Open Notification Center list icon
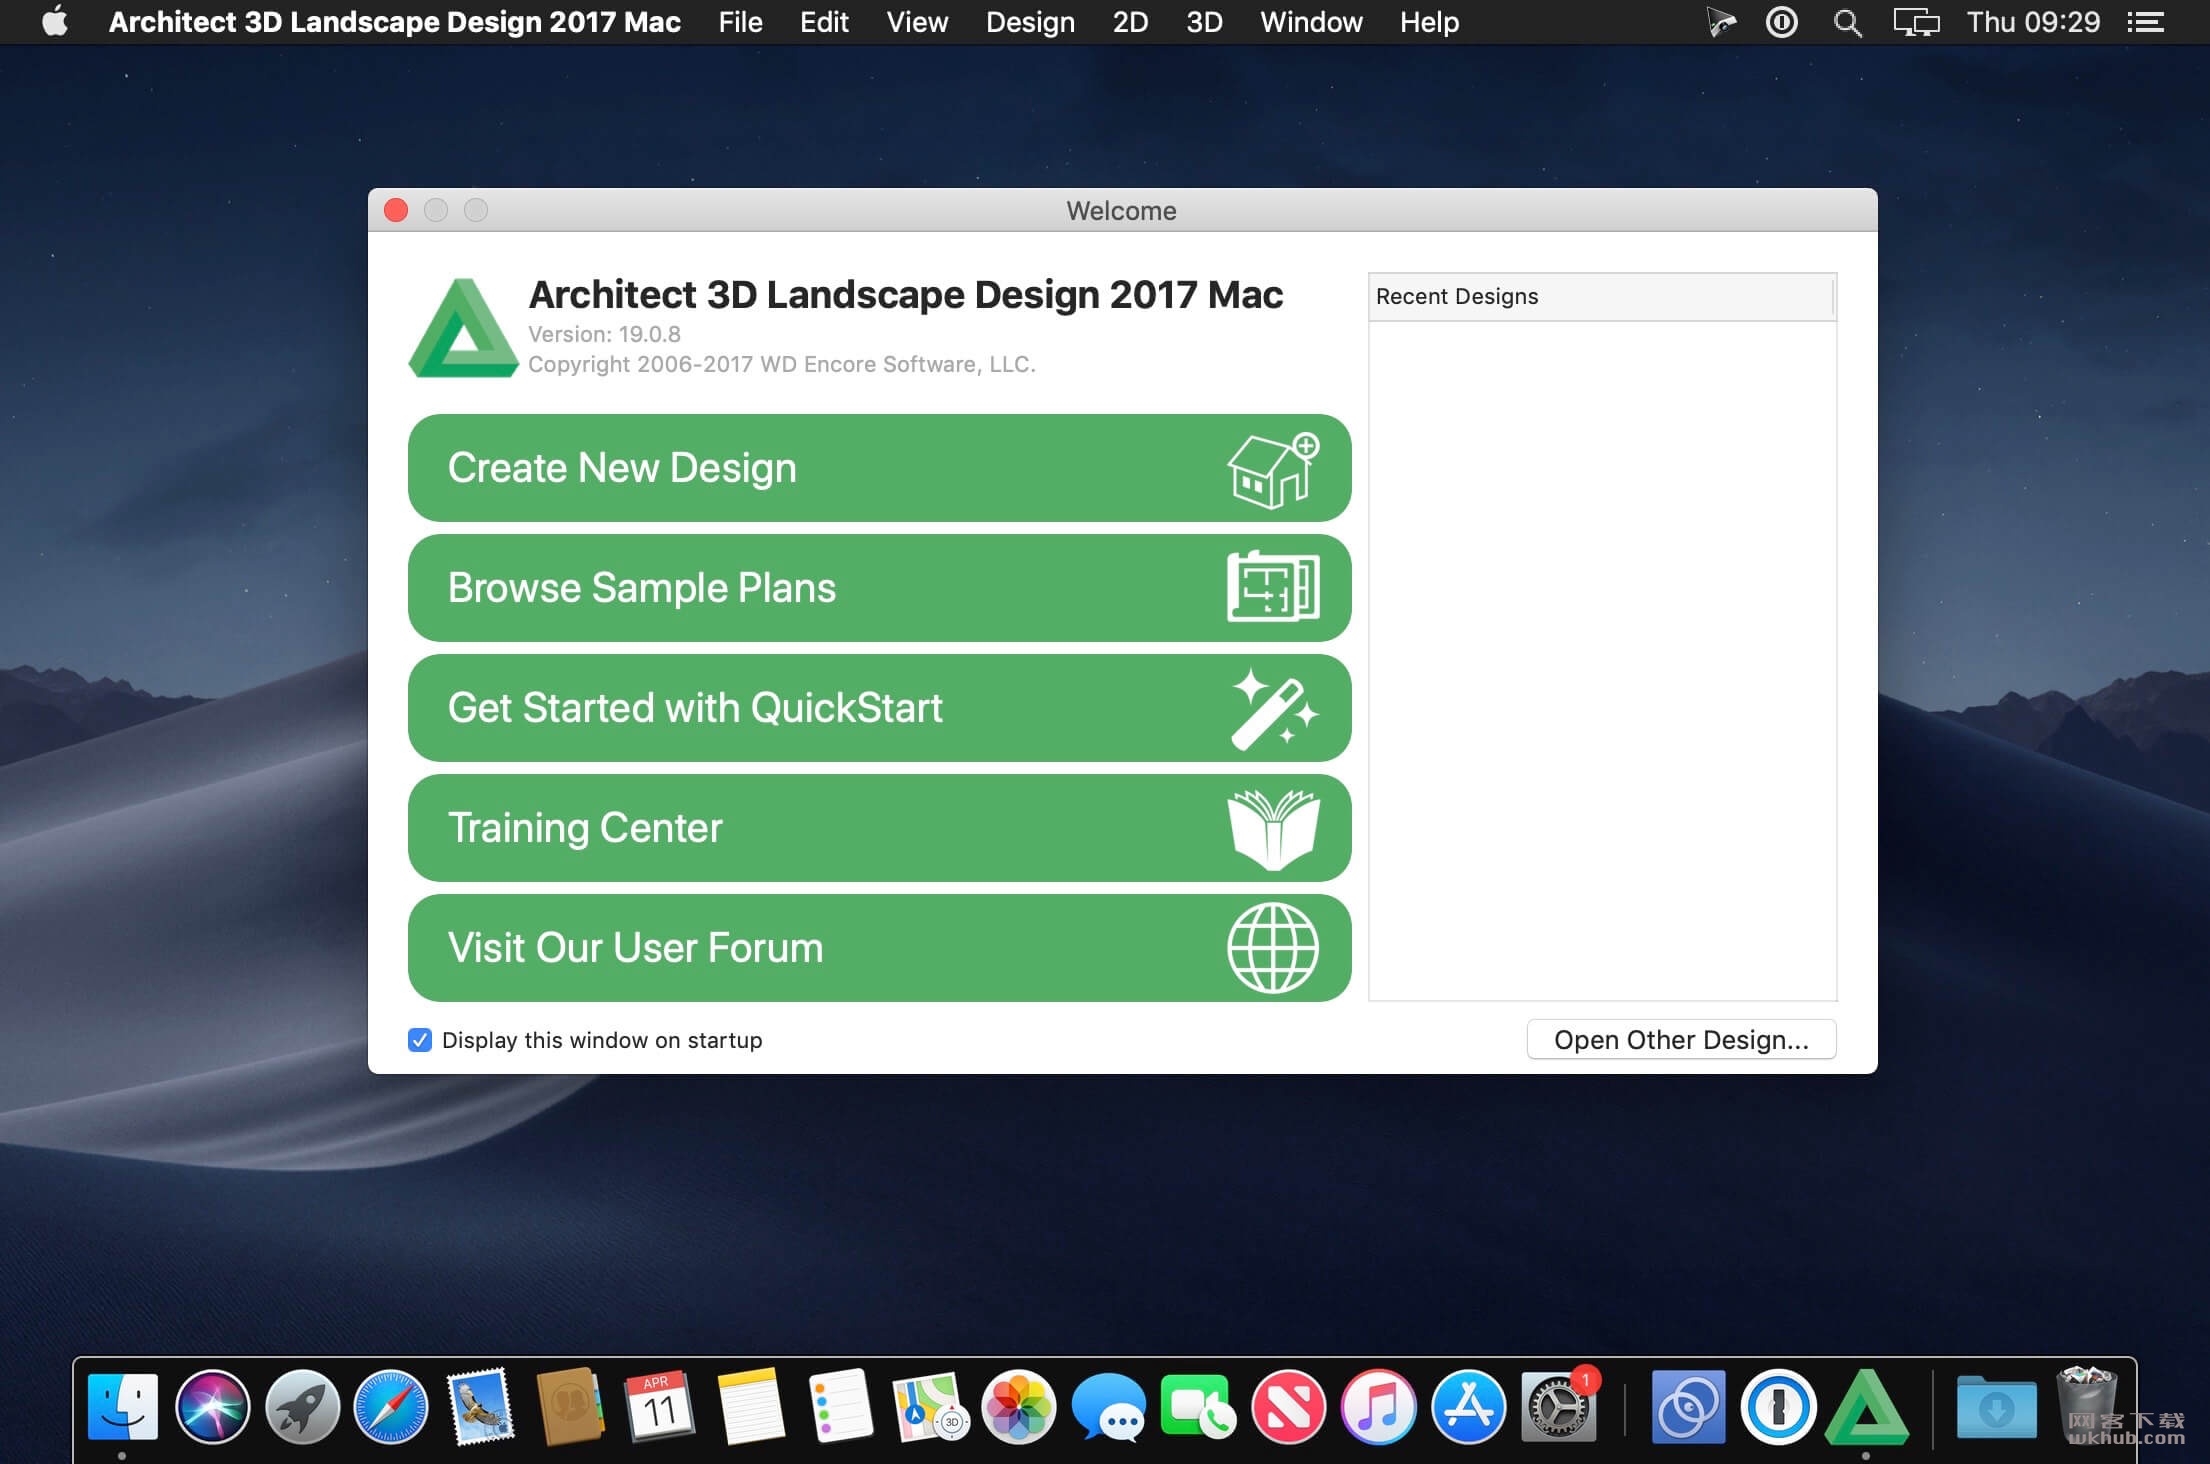This screenshot has width=2210, height=1464. [2145, 22]
